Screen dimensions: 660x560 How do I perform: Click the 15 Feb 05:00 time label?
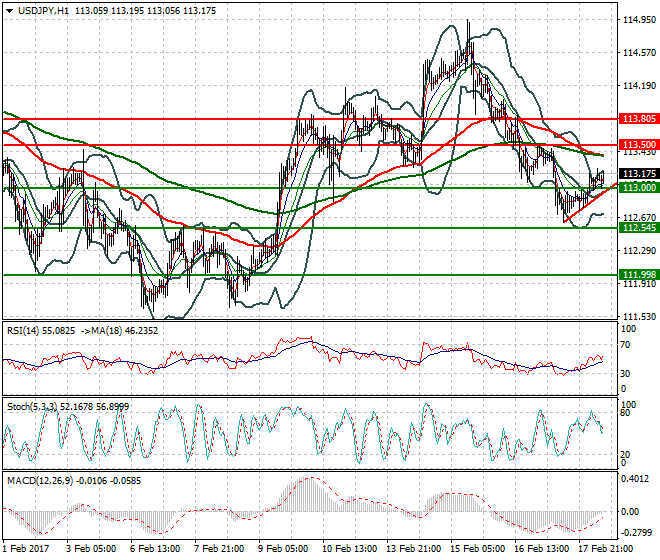[477, 549]
